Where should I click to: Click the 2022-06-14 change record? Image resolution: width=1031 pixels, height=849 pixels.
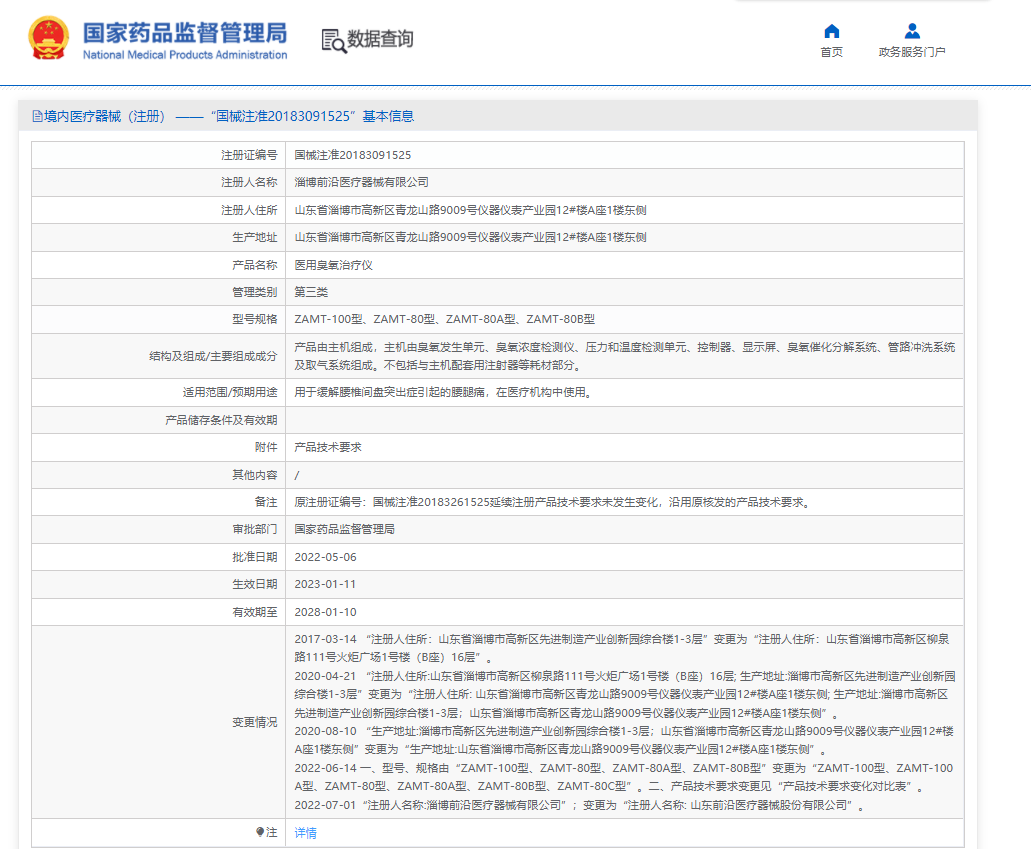[x=623, y=777]
